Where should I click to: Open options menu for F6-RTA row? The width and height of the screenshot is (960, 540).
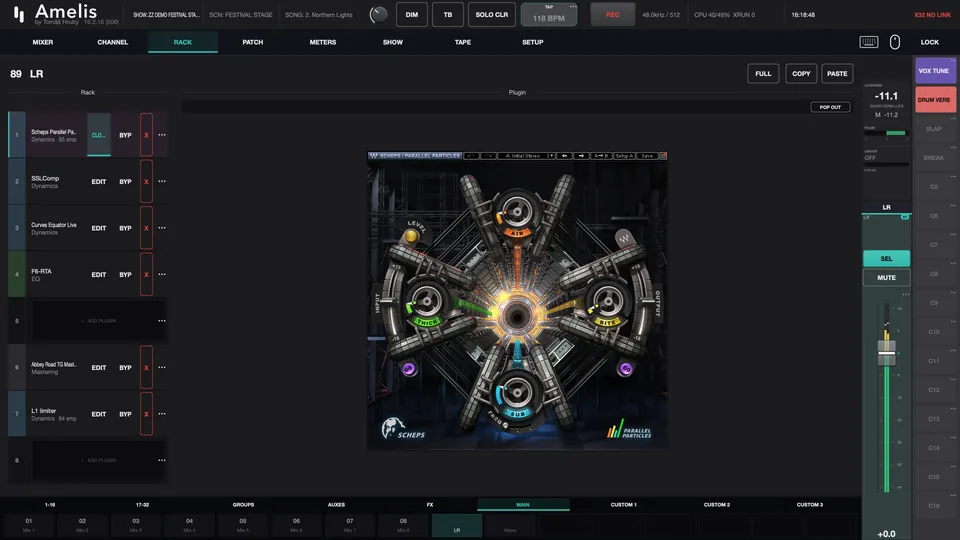coord(162,274)
